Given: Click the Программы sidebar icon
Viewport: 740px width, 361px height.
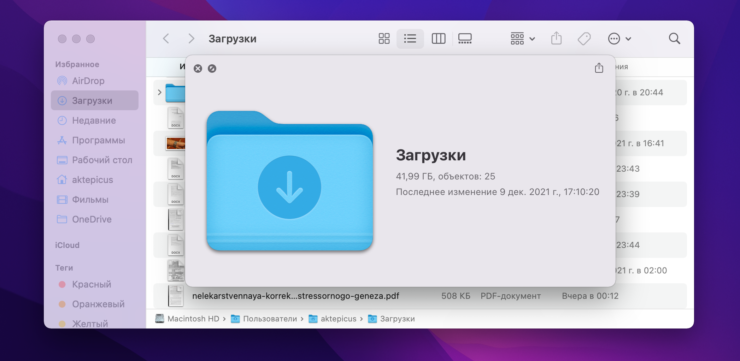Looking at the screenshot, I should 62,140.
